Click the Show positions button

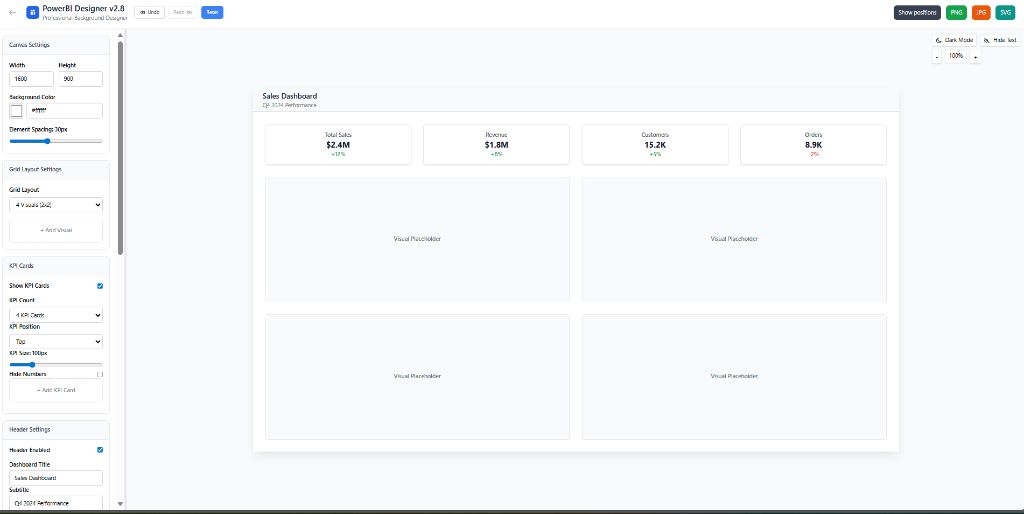917,12
